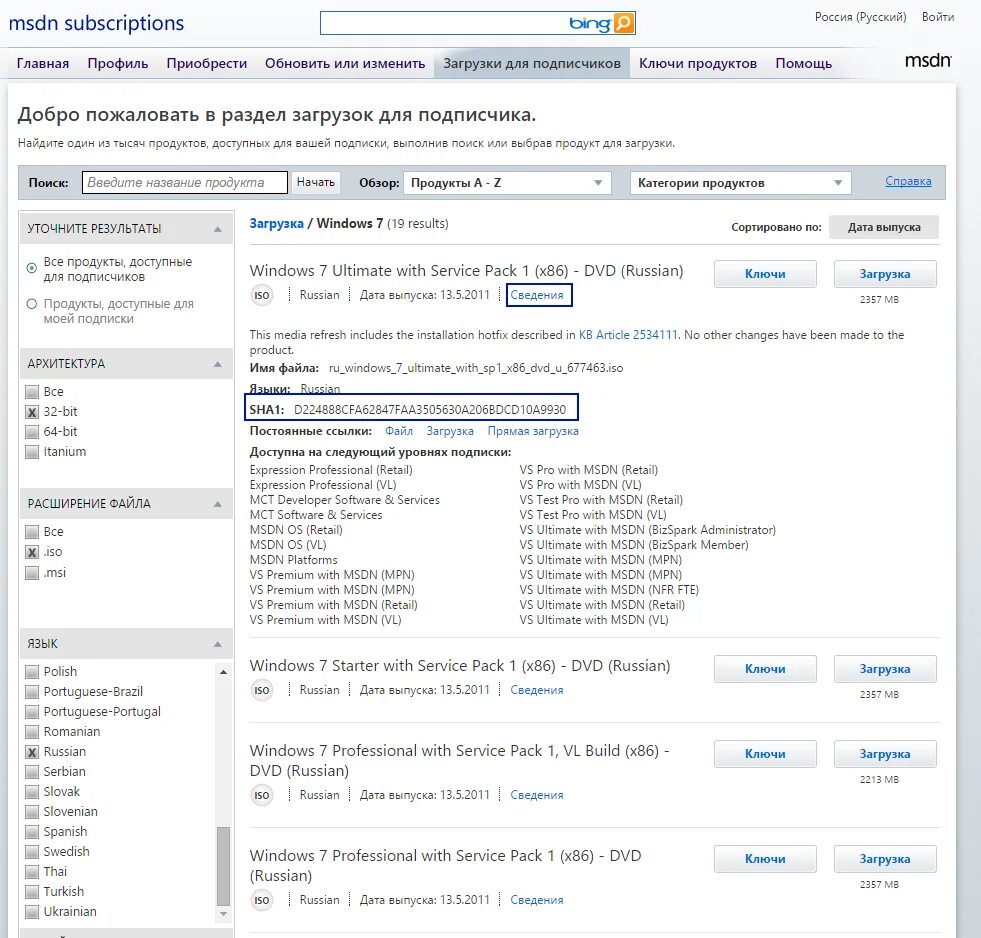Collapse the АРХИТЕКТУРА filter section
The height and width of the screenshot is (938, 981).
(218, 364)
